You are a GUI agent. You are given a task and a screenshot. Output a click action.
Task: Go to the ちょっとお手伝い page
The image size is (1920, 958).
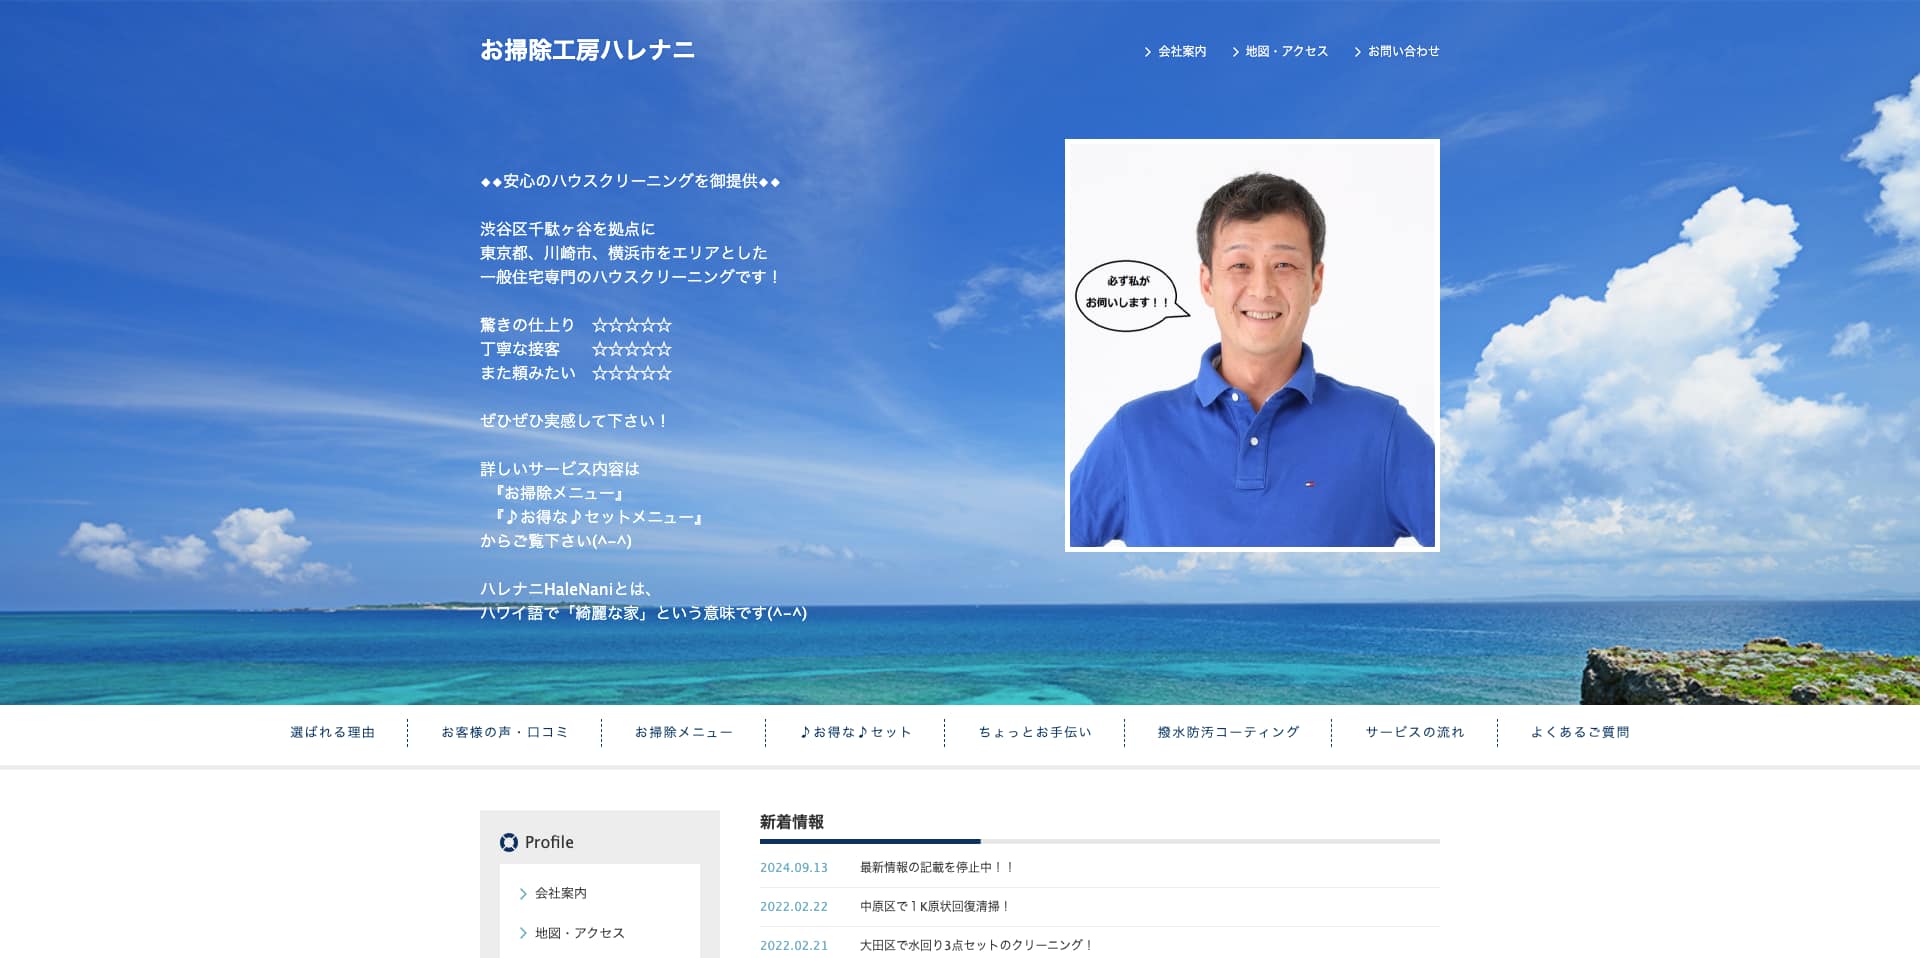pos(1035,732)
